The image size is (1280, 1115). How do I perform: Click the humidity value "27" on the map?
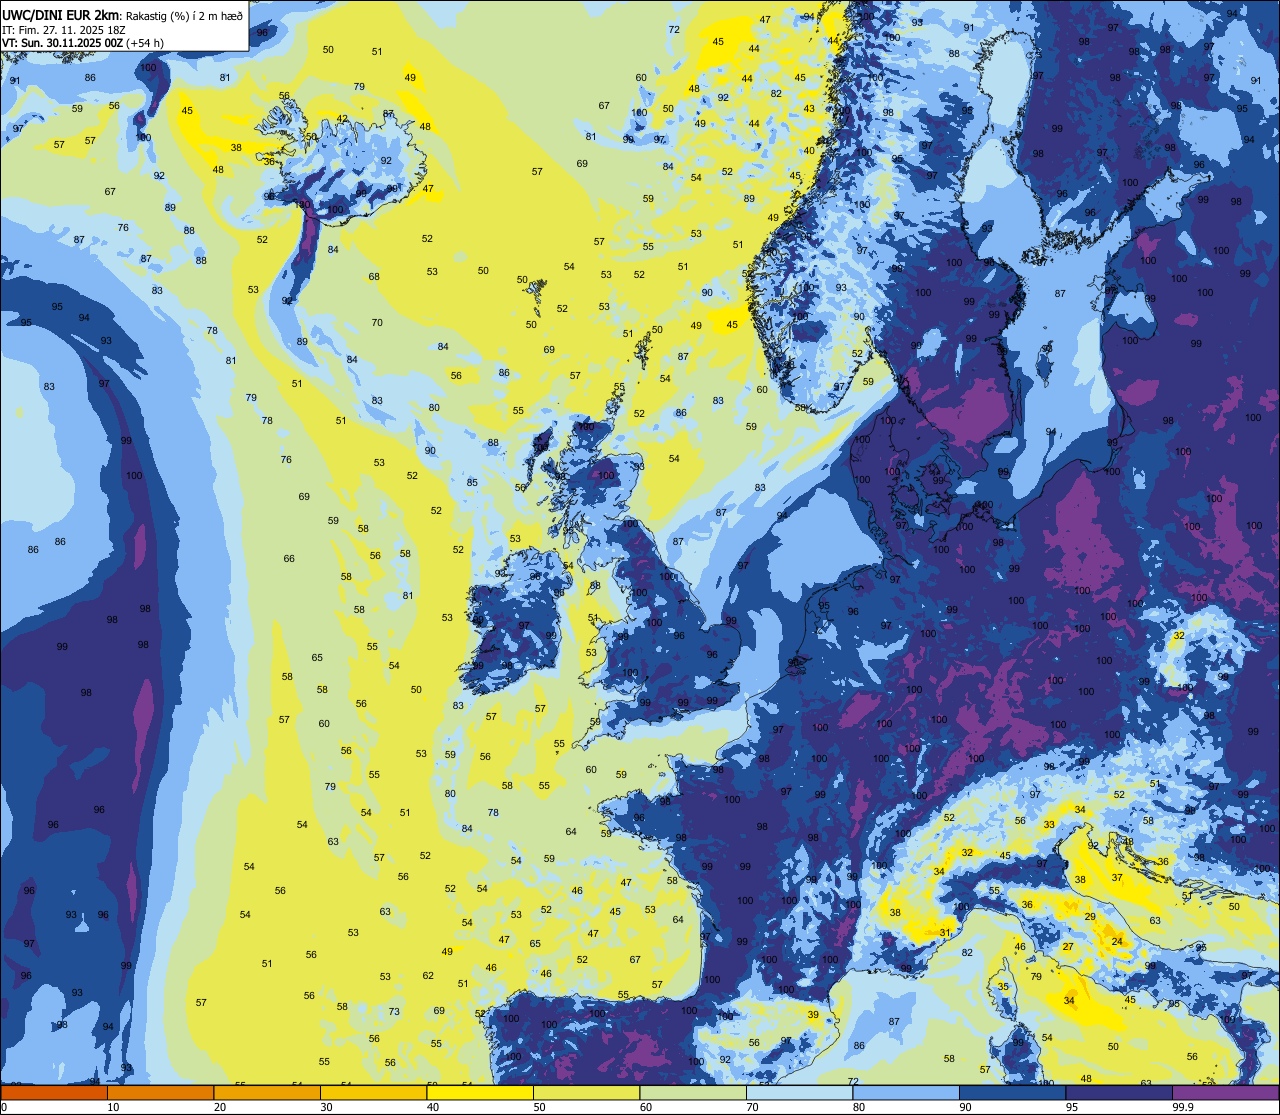1068,946
